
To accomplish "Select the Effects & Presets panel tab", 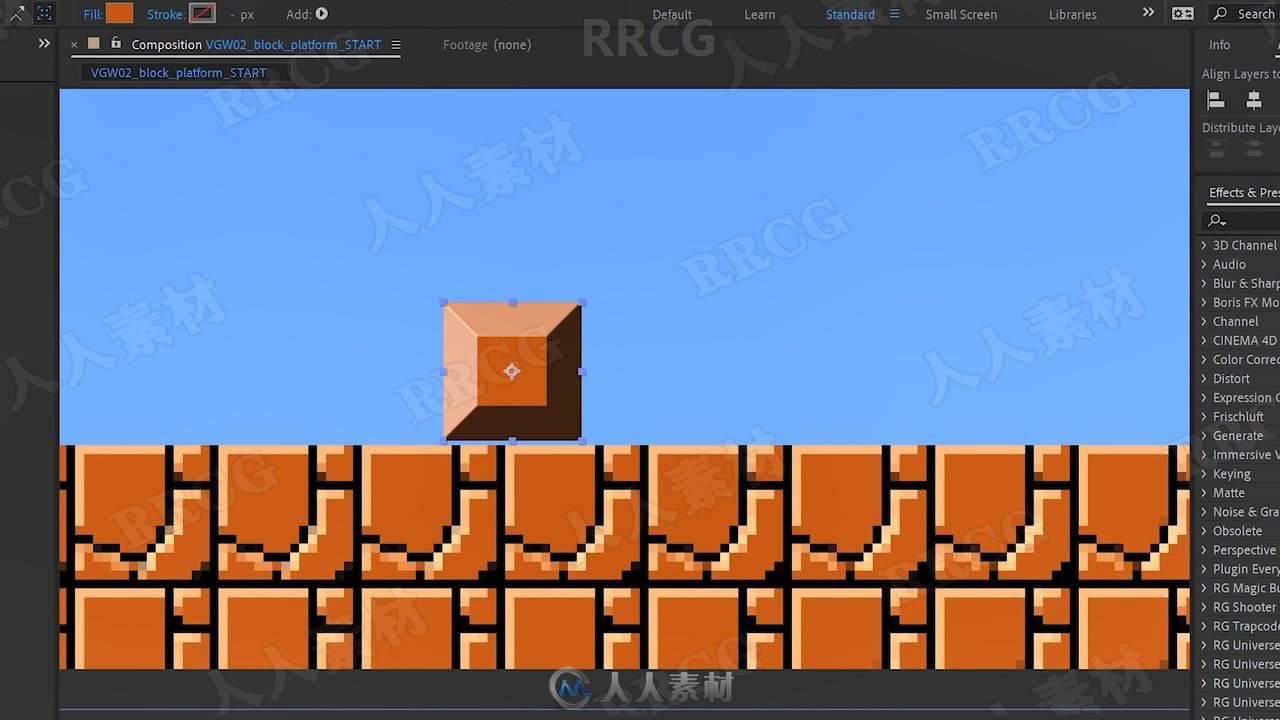I will click(x=1243, y=193).
